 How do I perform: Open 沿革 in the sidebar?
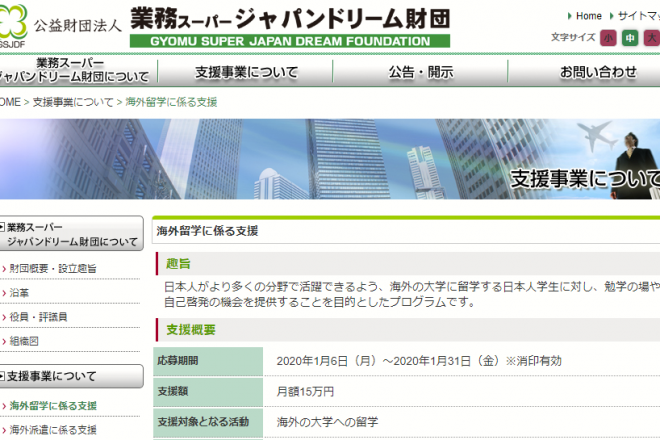(20, 292)
